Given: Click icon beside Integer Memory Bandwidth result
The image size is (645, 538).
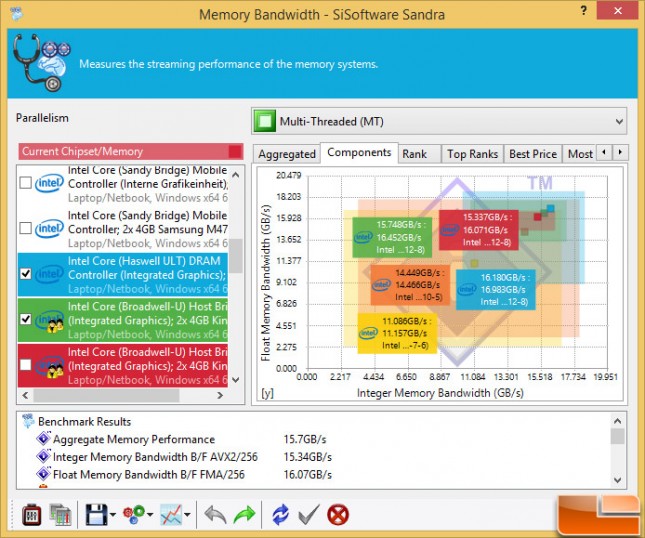Looking at the screenshot, I should click(43, 456).
